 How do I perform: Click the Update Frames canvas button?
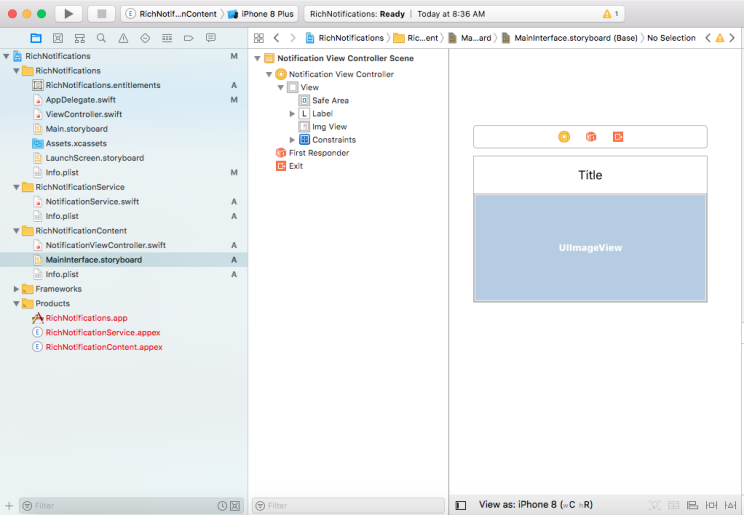(654, 505)
